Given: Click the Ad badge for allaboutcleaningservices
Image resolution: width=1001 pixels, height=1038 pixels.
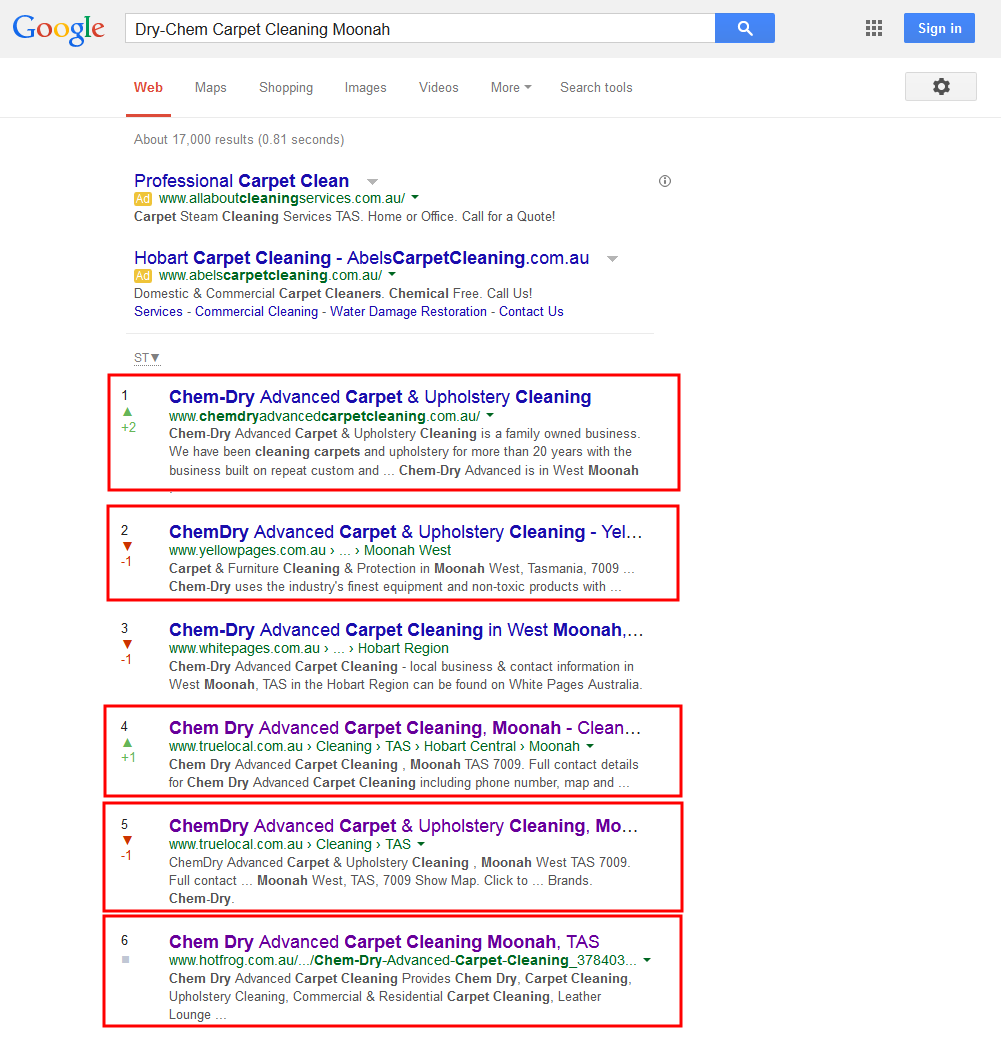Looking at the screenshot, I should [143, 199].
